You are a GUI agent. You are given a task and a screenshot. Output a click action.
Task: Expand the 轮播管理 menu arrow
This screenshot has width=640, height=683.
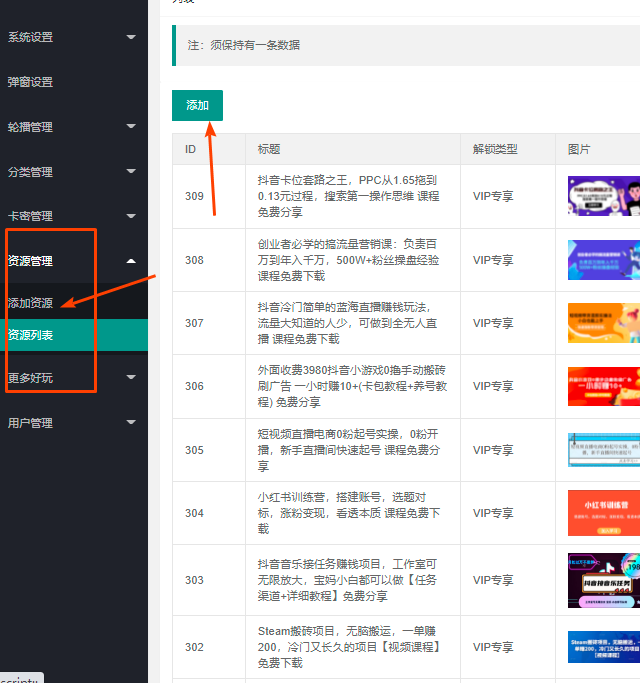[131, 126]
